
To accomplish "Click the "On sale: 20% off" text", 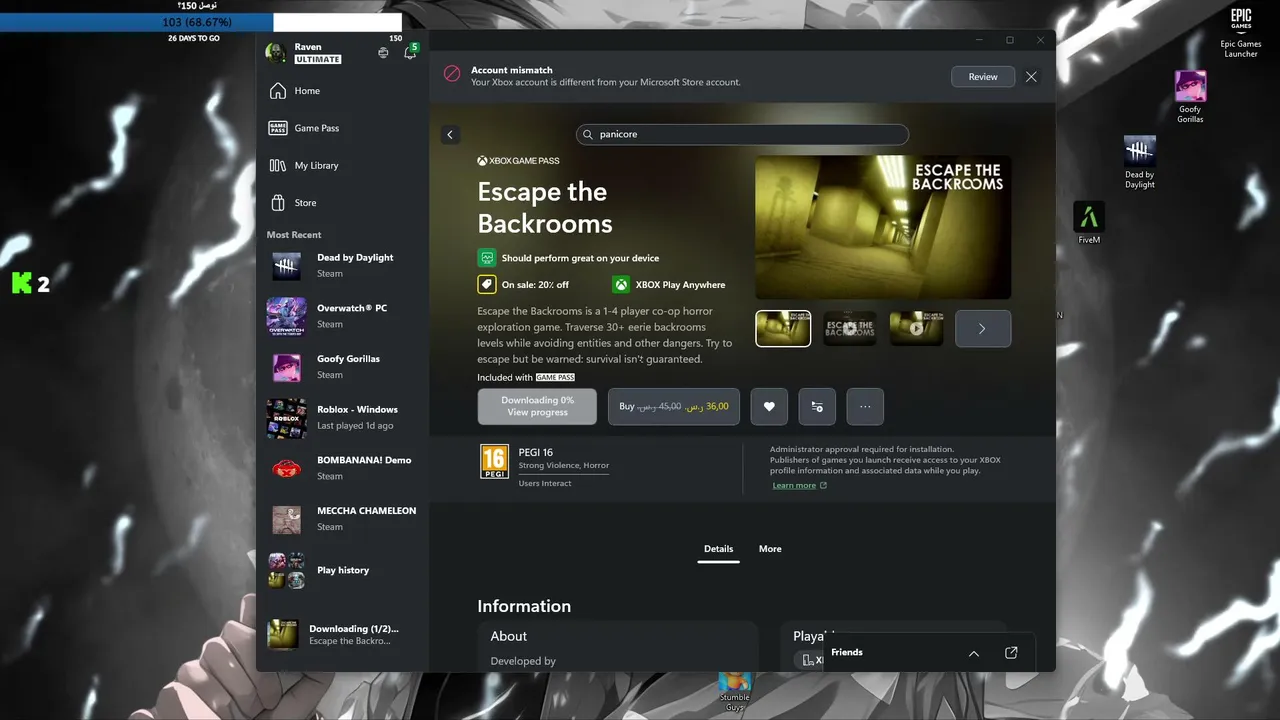I will coord(535,285).
